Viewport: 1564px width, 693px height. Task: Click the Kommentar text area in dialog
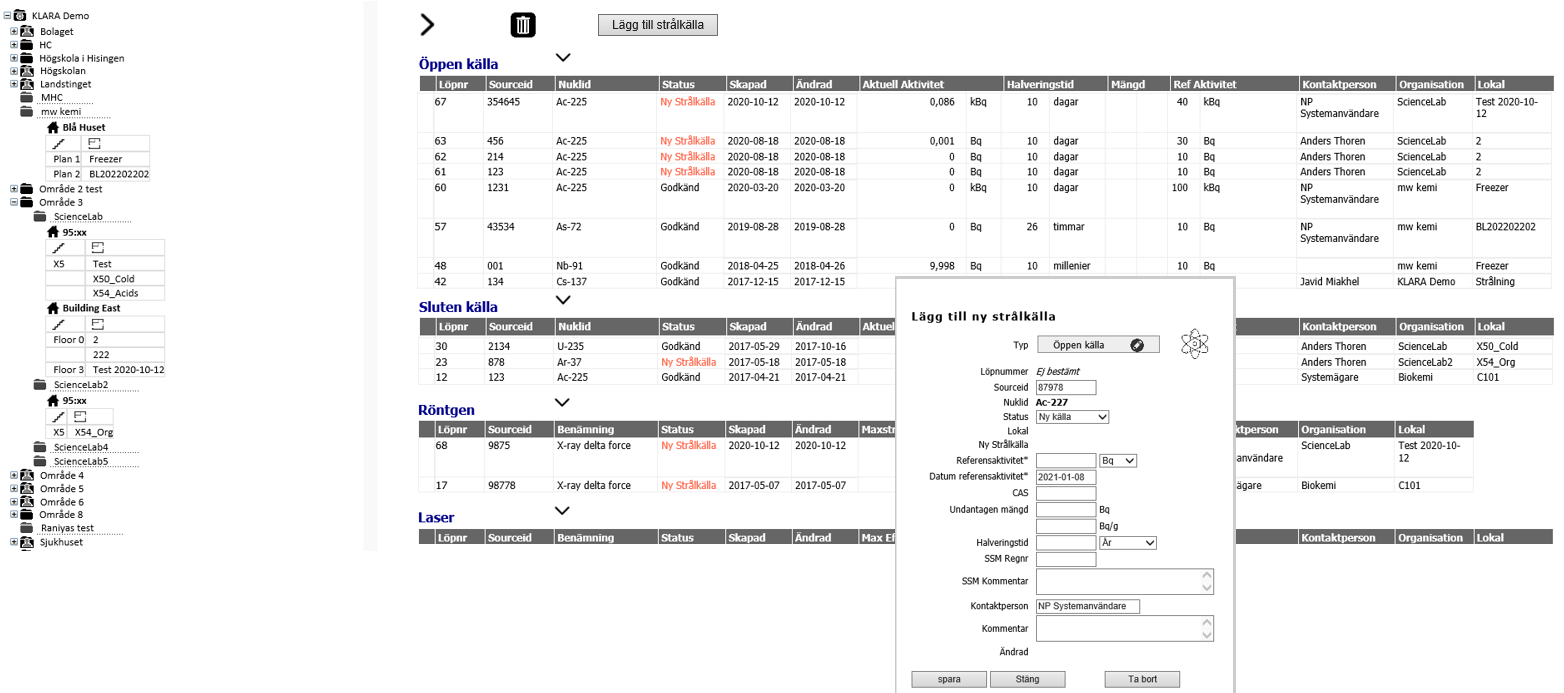point(1125,628)
